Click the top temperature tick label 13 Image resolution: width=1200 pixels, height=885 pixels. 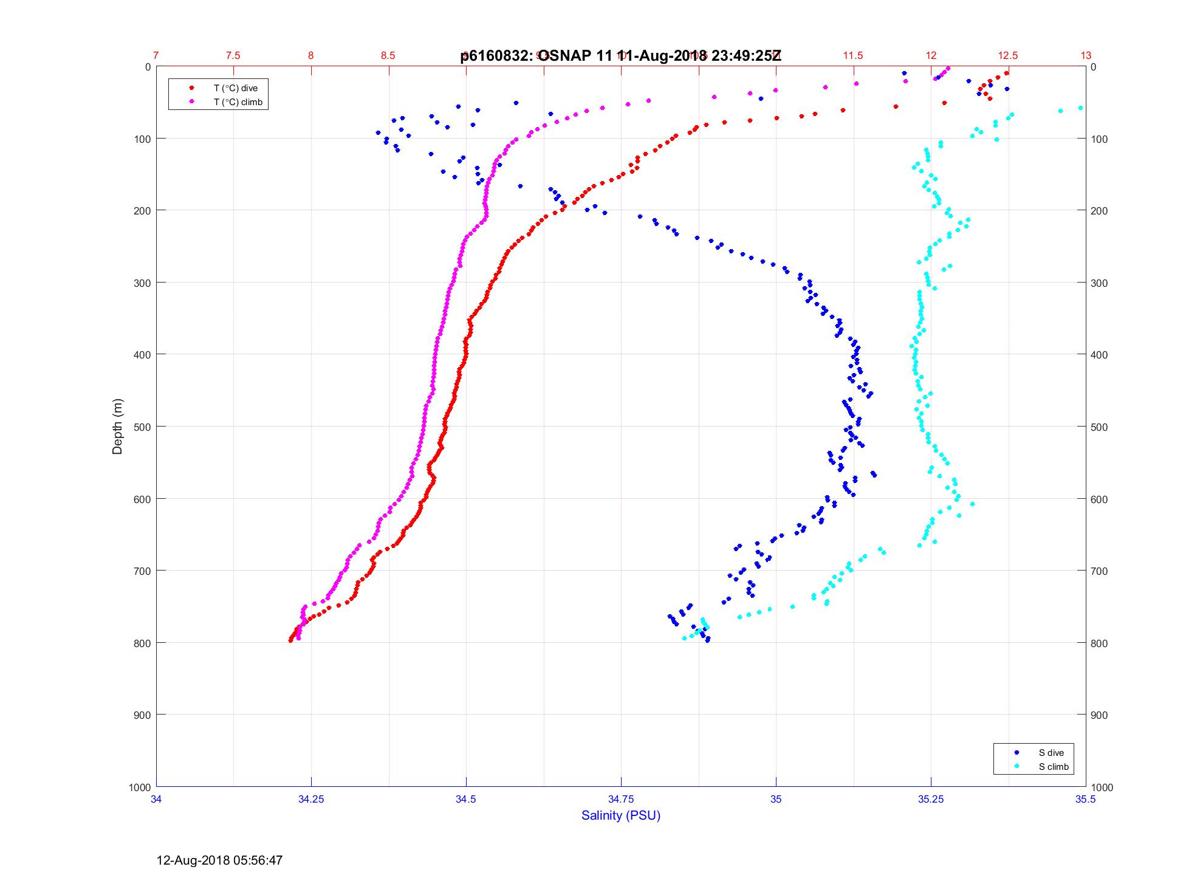[x=1086, y=55]
